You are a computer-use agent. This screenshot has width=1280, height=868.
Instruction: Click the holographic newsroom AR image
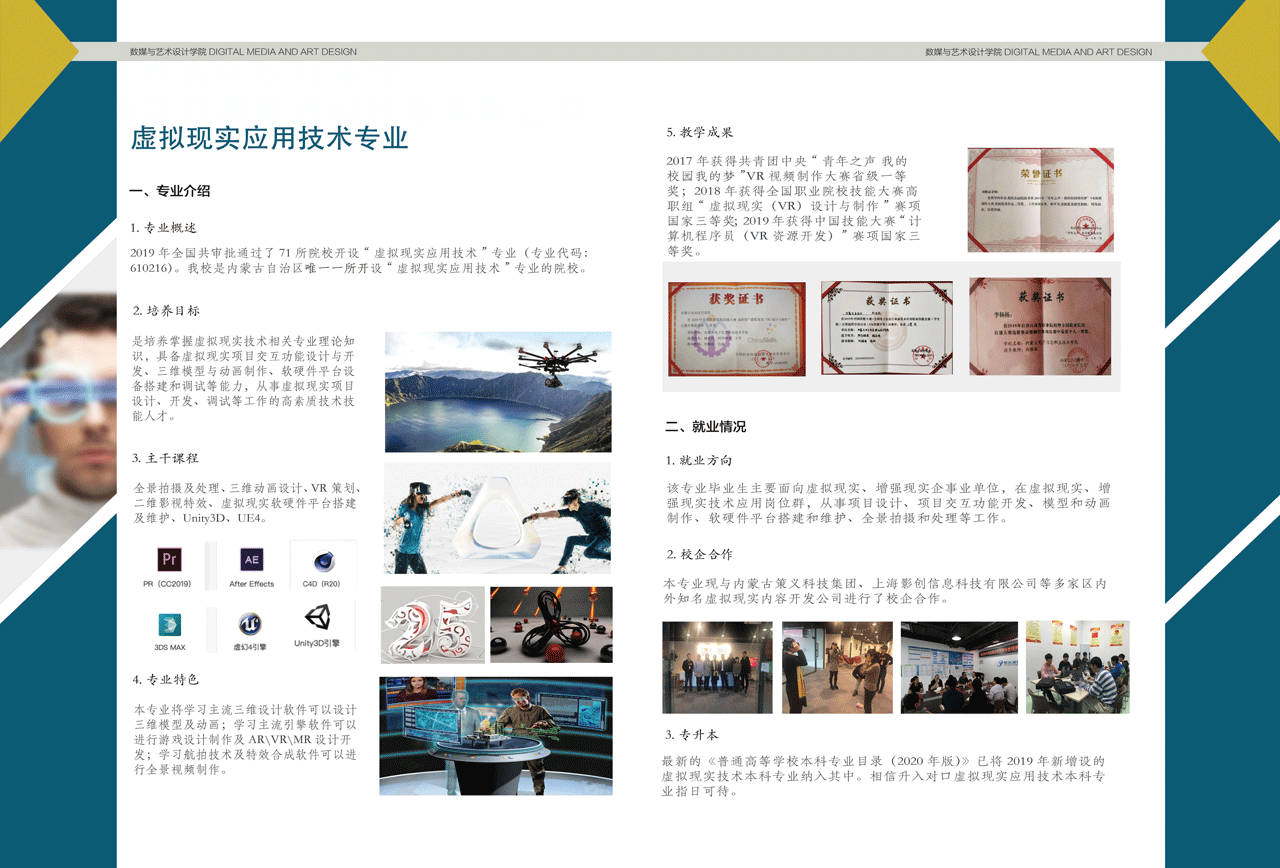(x=496, y=736)
